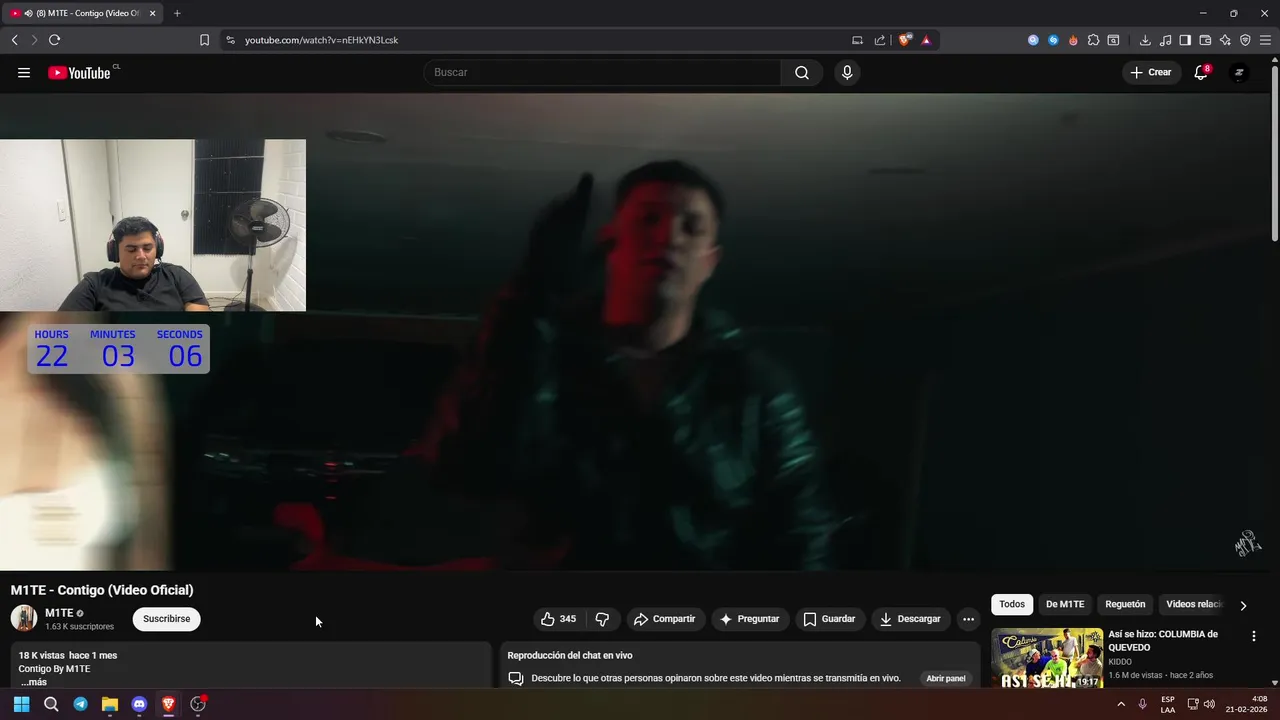Screen dimensions: 1280x720
Task: Open site info icon beside the URL
Action: [x=230, y=40]
